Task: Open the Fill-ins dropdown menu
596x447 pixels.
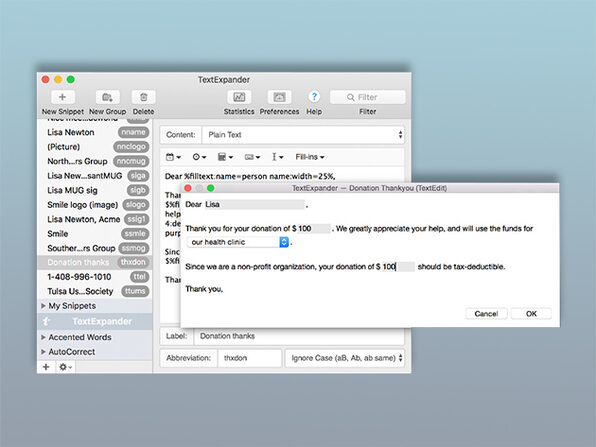Action: (x=310, y=157)
